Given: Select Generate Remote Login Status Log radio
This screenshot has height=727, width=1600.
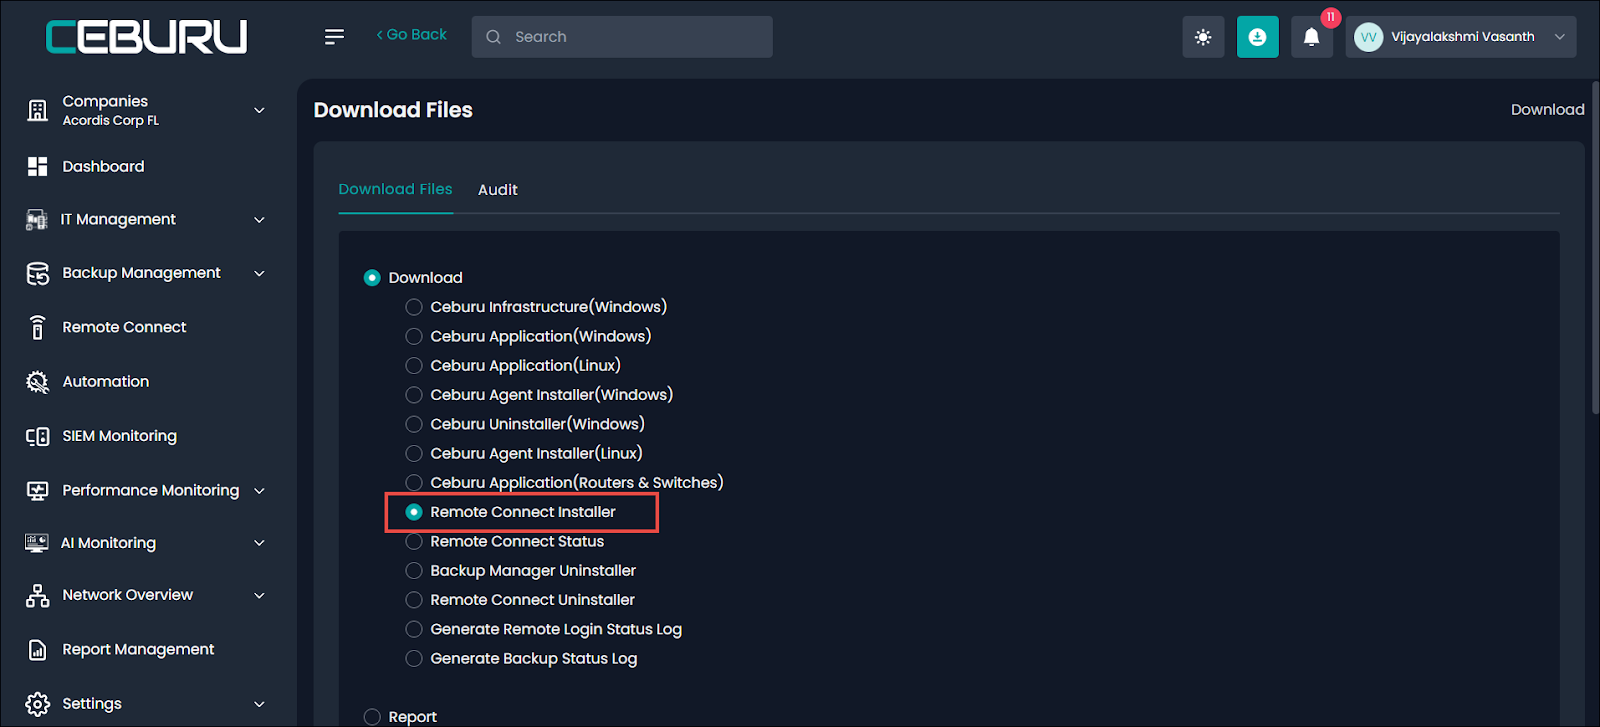Looking at the screenshot, I should click(414, 629).
